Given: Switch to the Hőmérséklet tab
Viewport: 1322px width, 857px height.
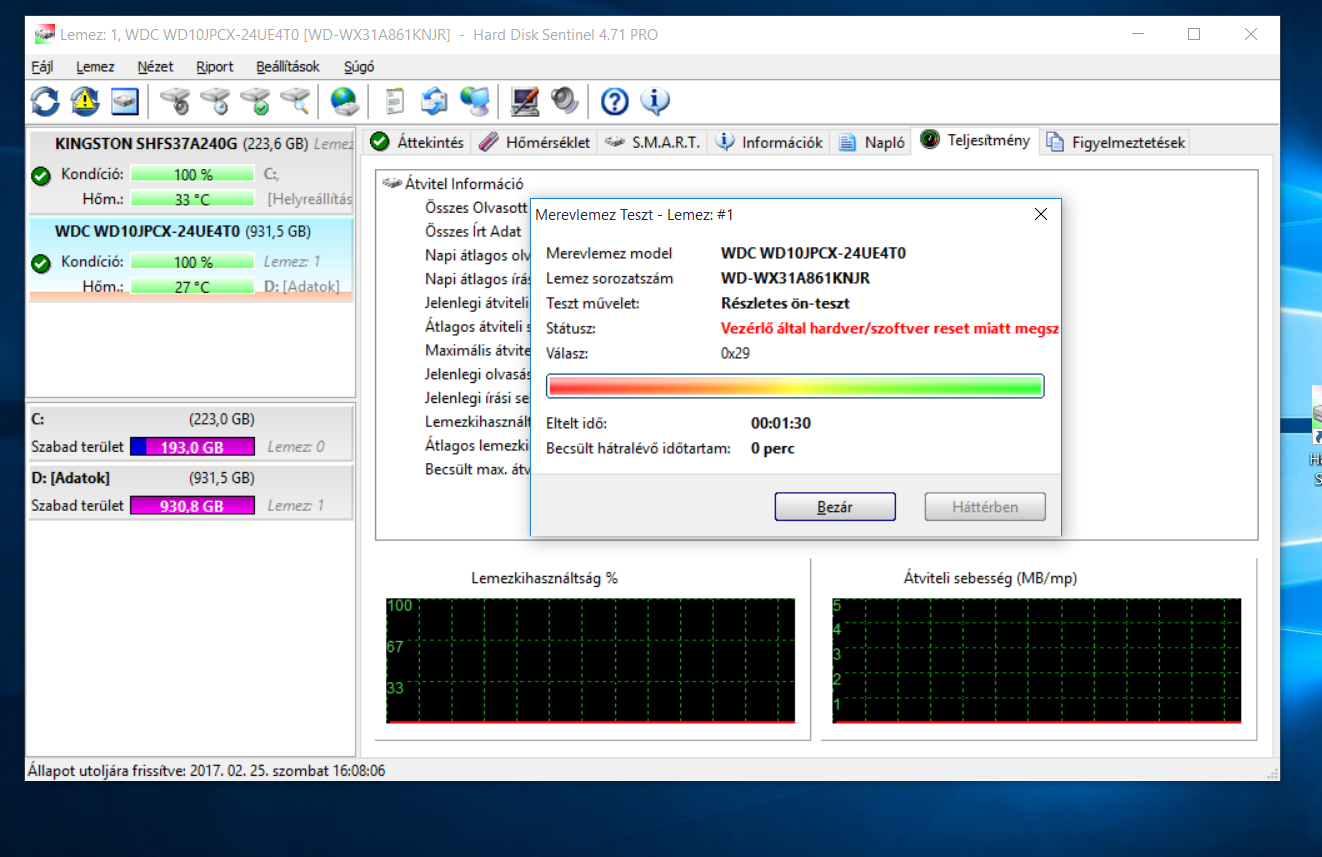Looking at the screenshot, I should [x=534, y=142].
